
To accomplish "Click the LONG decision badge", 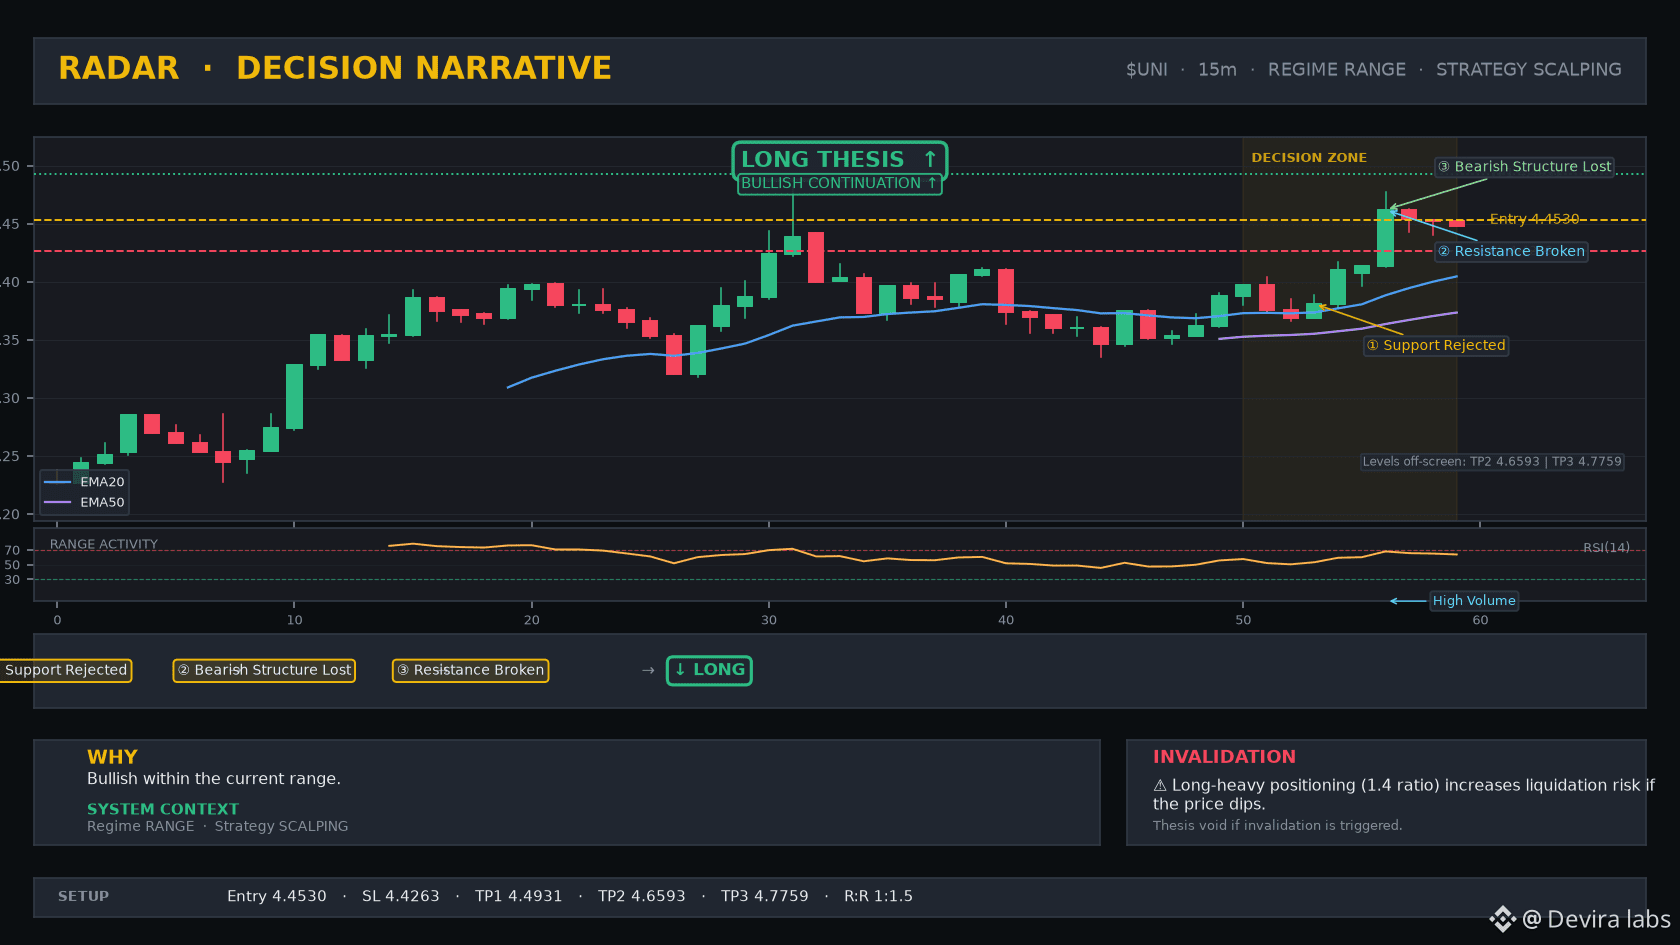I will [x=709, y=670].
